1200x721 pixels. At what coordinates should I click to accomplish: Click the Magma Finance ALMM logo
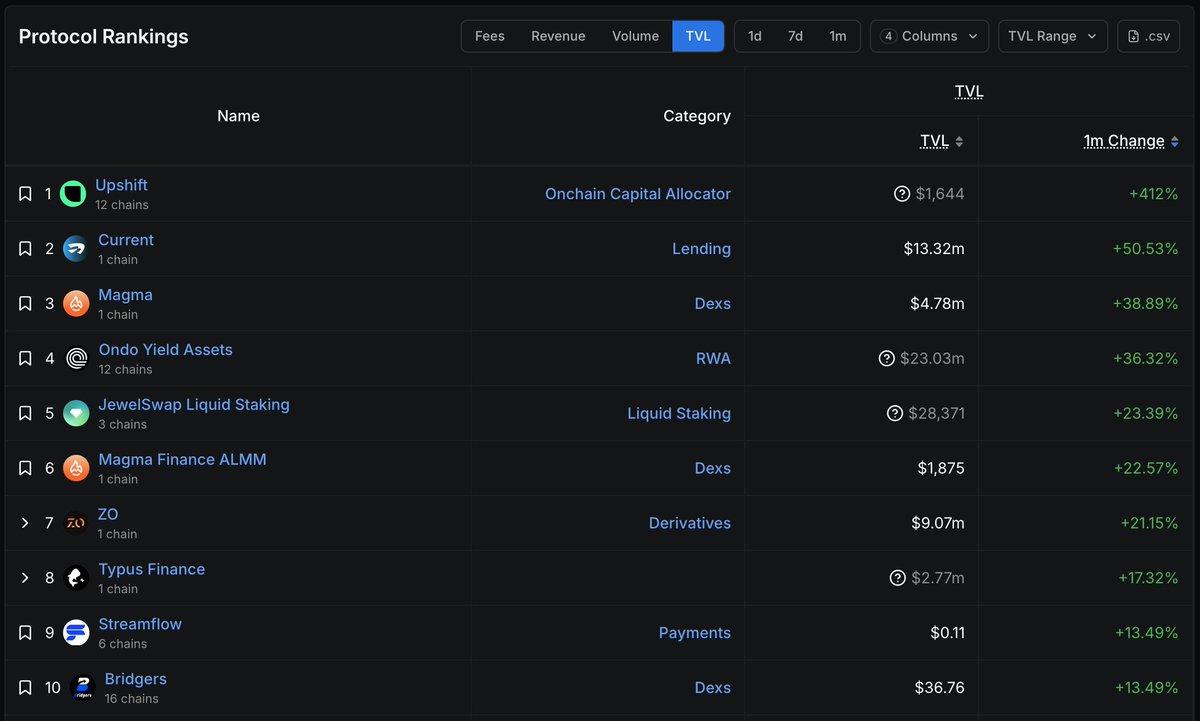[x=76, y=468]
